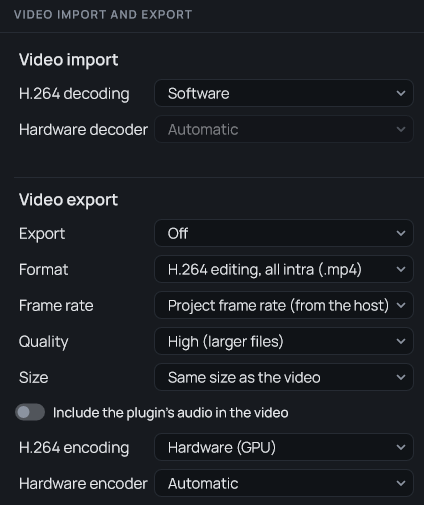This screenshot has width=424, height=505.
Task: Click the 'Size' label
Action: (x=34, y=377)
